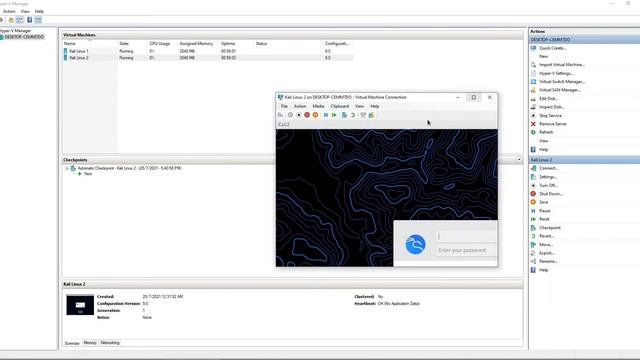Screen dimensions: 640x360
Task: Select DESKTOP-CEMM7DO in the left tree
Action: tap(24, 37)
